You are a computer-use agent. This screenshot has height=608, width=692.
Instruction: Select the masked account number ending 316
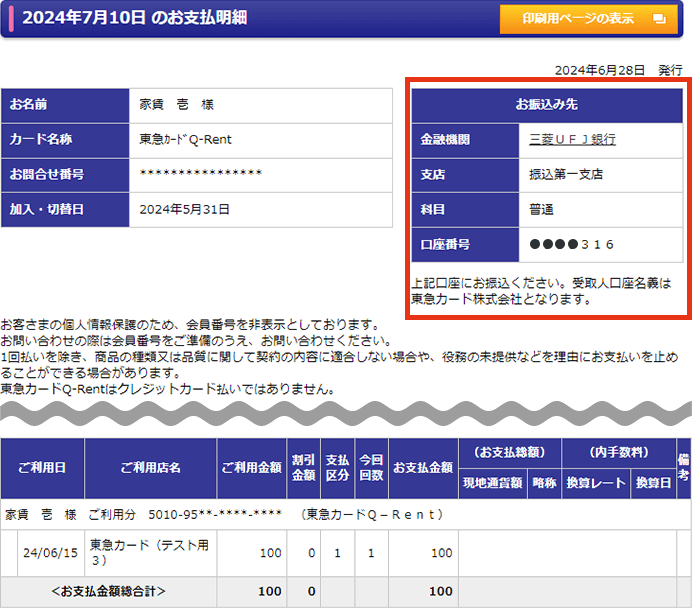(572, 244)
